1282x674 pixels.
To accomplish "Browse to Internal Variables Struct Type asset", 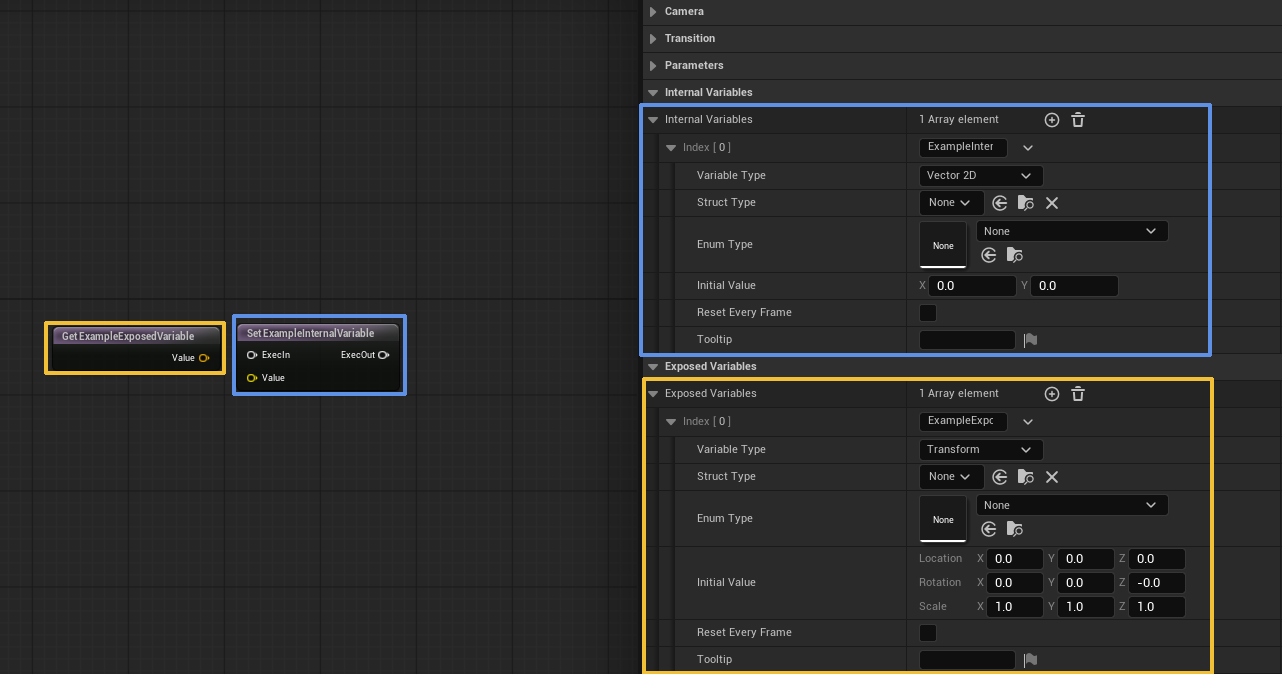I will [x=1026, y=203].
